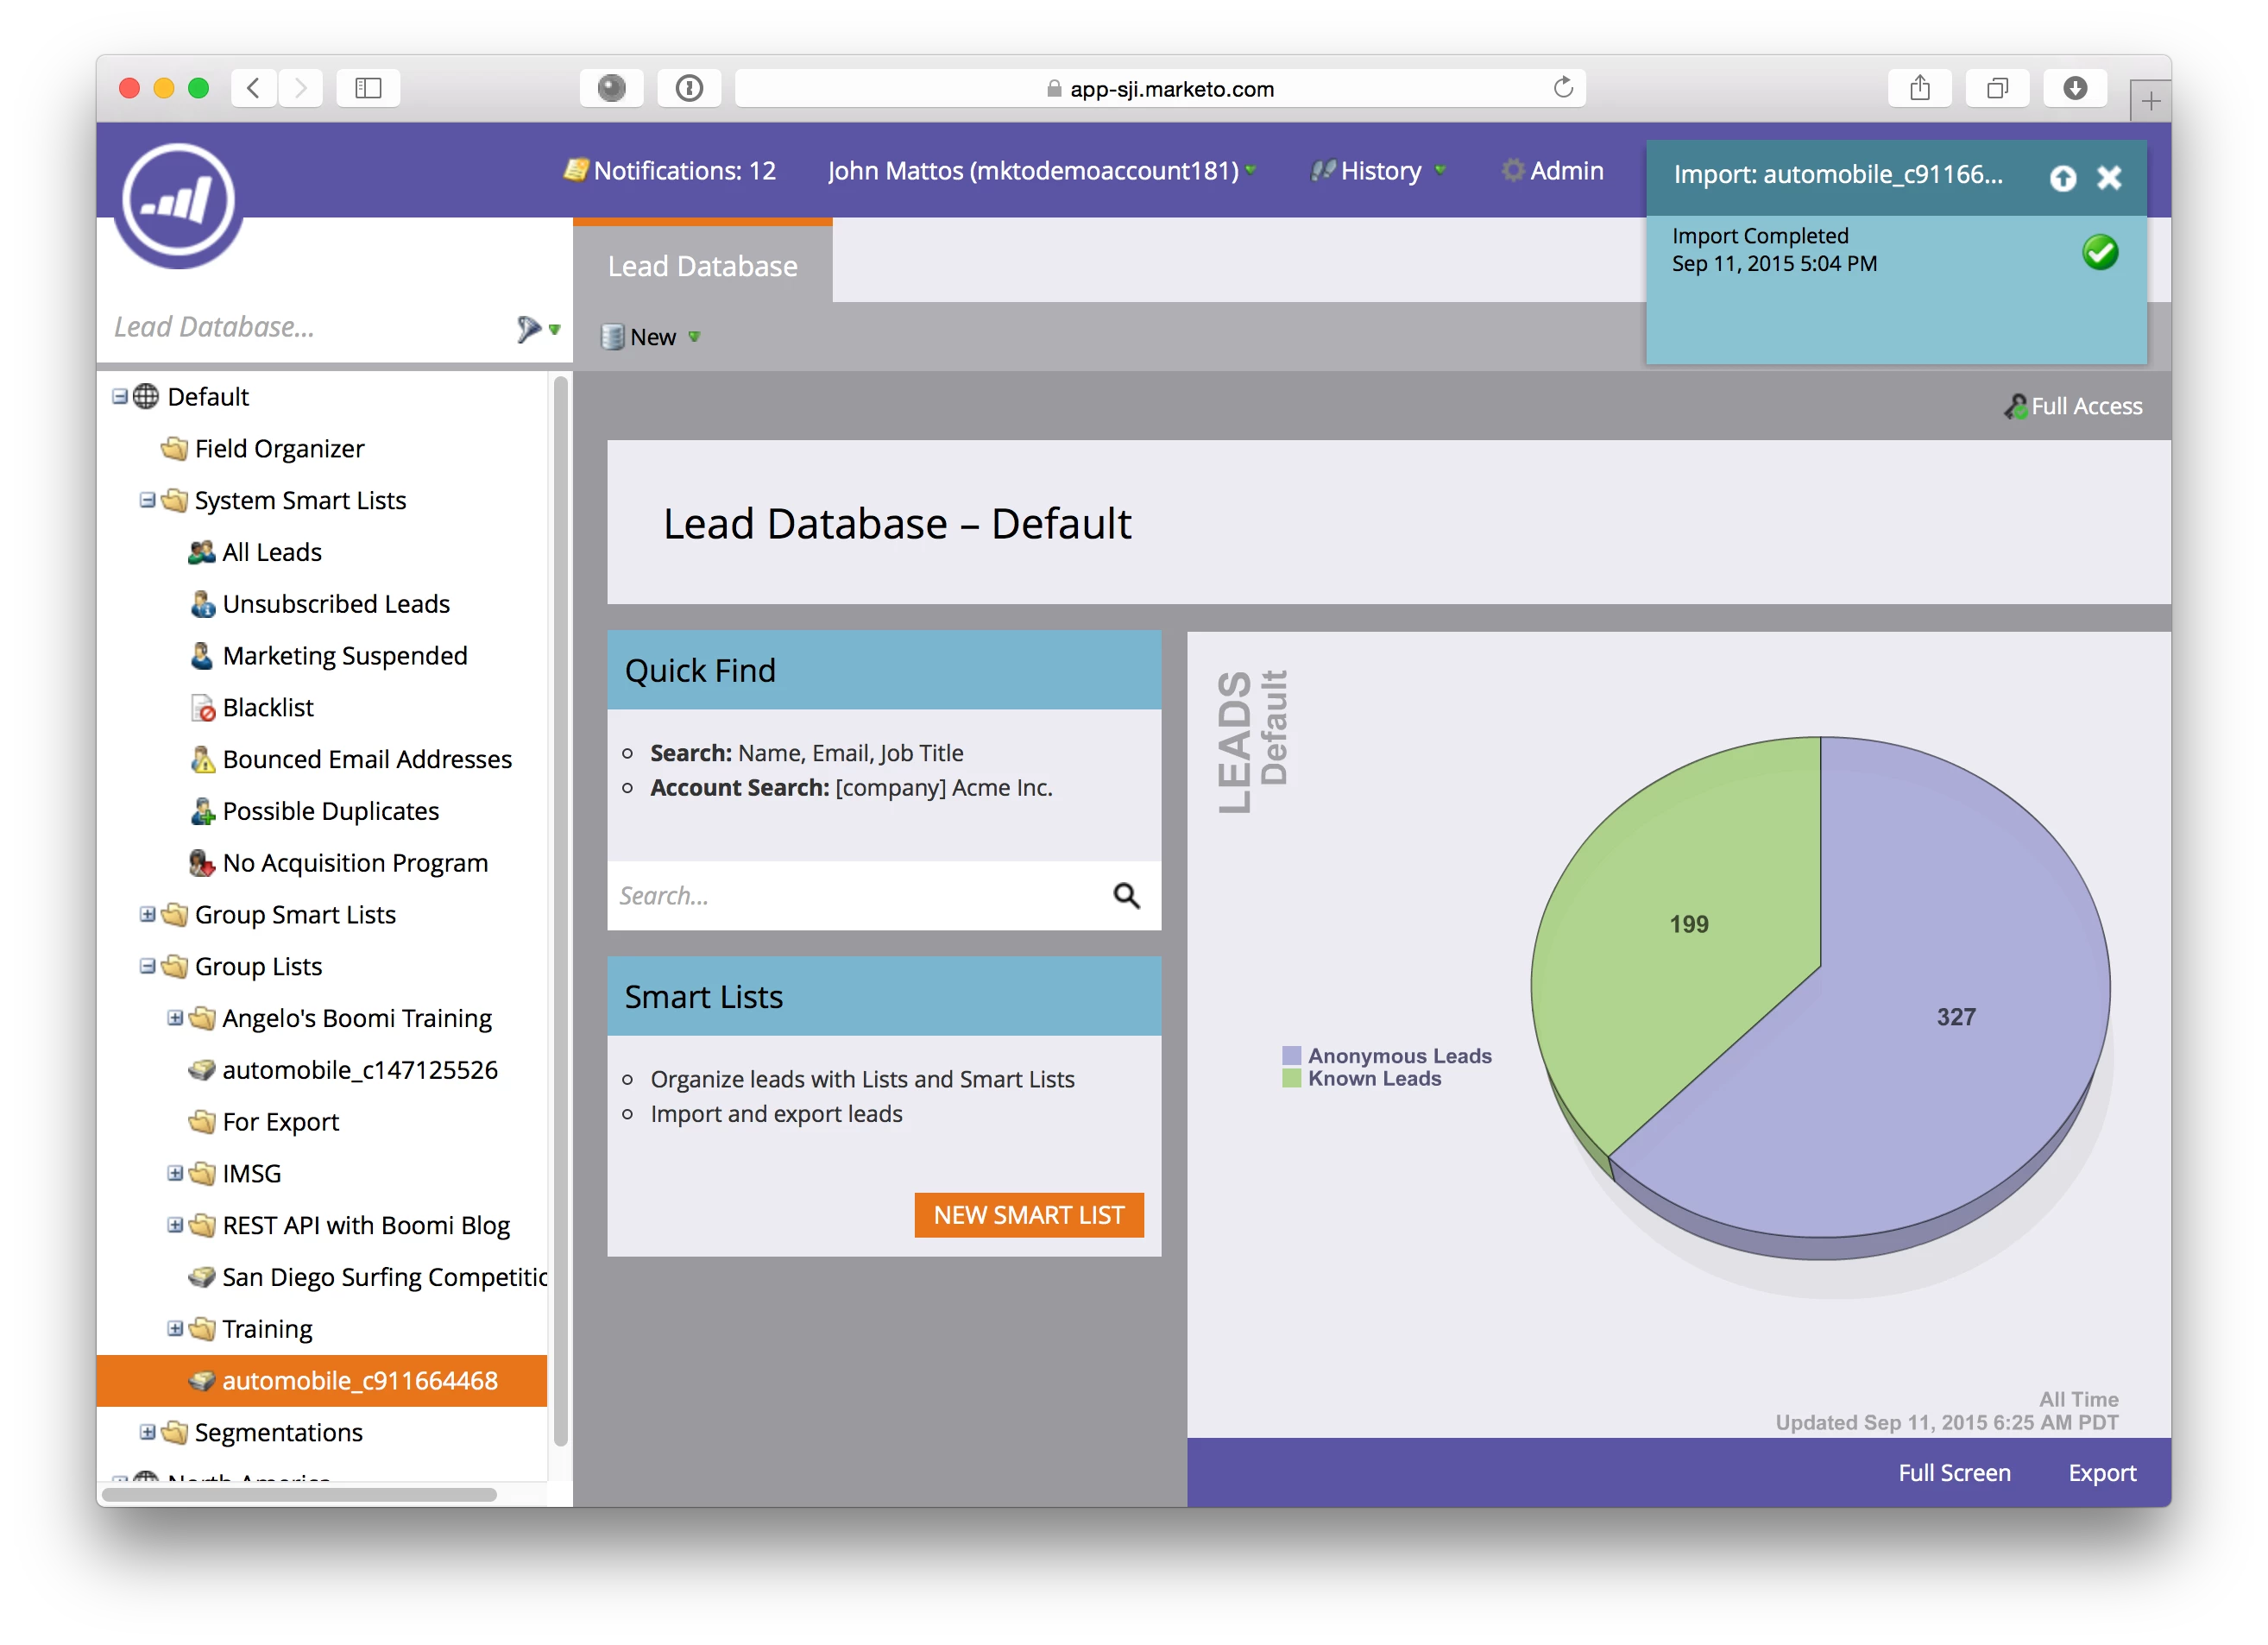The height and width of the screenshot is (1645, 2268).
Task: Click the Anonymous Leads legend color swatch
Action: click(1291, 1055)
